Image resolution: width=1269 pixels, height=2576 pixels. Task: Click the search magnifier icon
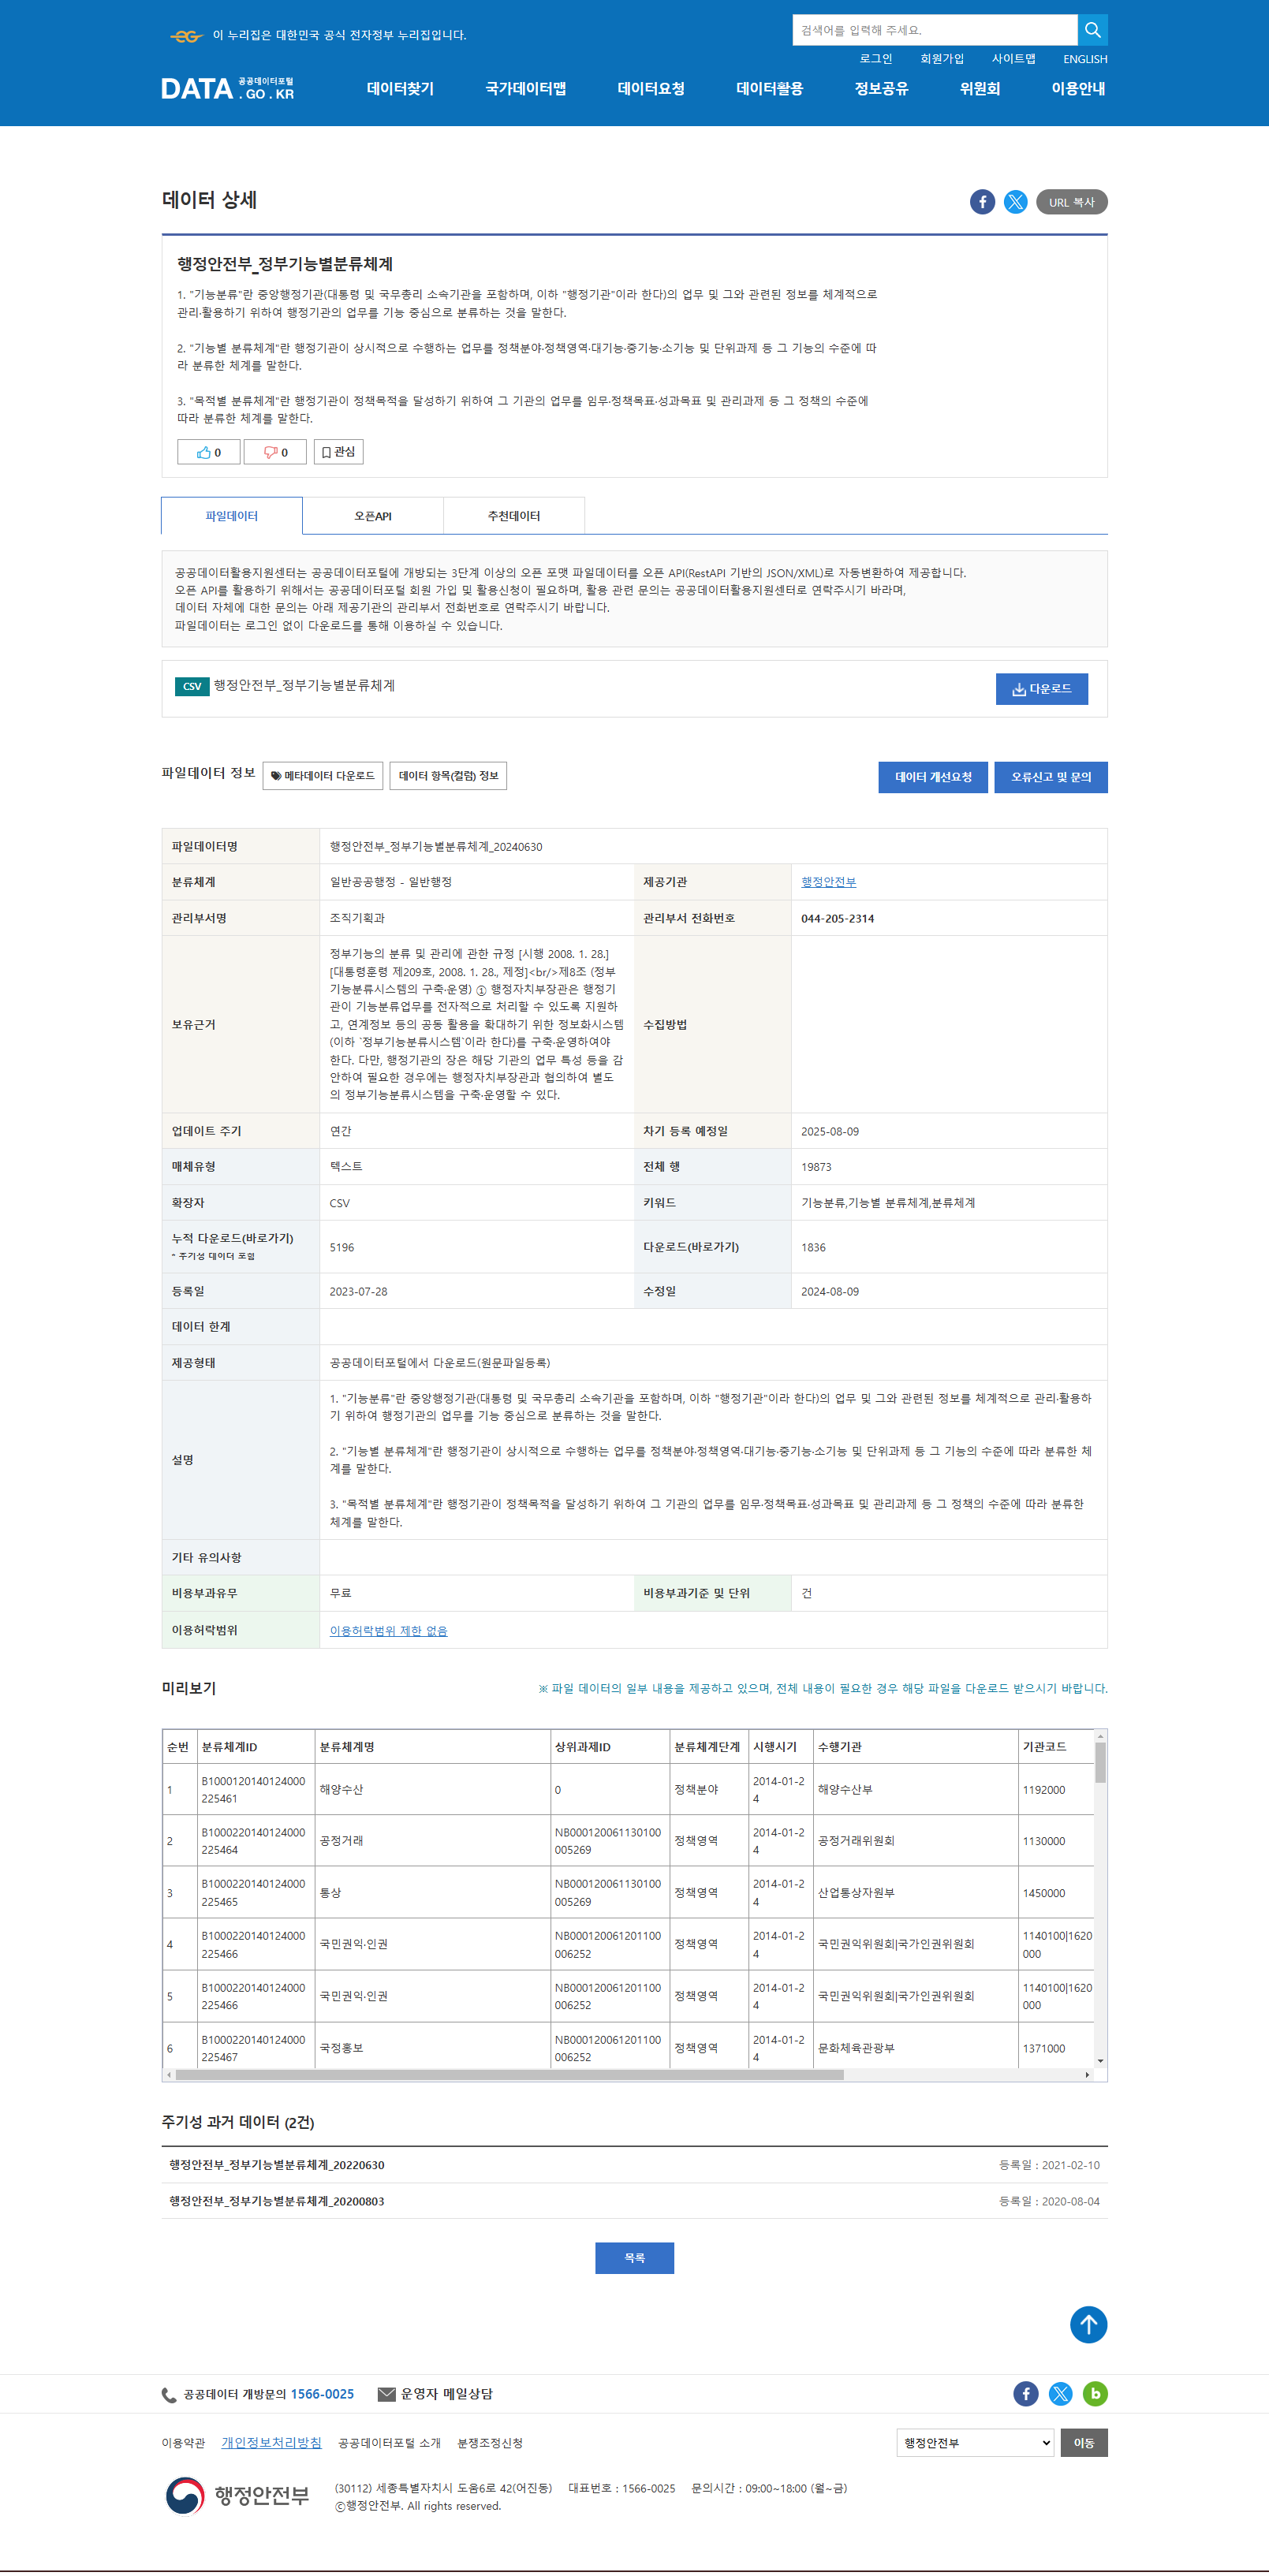pyautogui.click(x=1092, y=30)
